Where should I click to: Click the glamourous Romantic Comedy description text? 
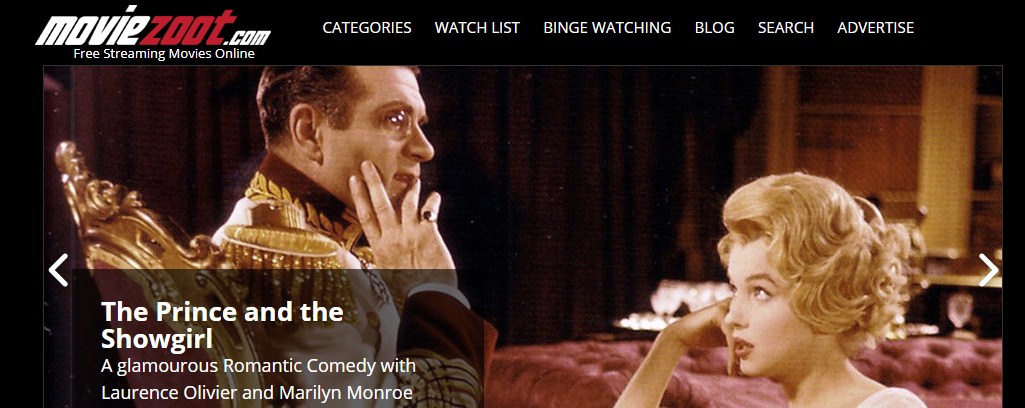click(x=258, y=365)
